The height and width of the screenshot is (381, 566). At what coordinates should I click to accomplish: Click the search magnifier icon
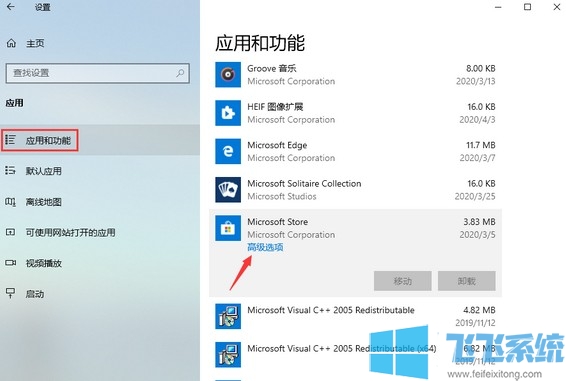tap(180, 73)
